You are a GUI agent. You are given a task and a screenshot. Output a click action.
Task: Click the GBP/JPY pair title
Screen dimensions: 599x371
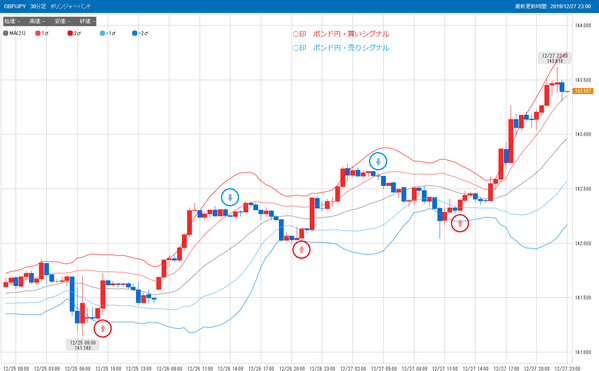15,6
